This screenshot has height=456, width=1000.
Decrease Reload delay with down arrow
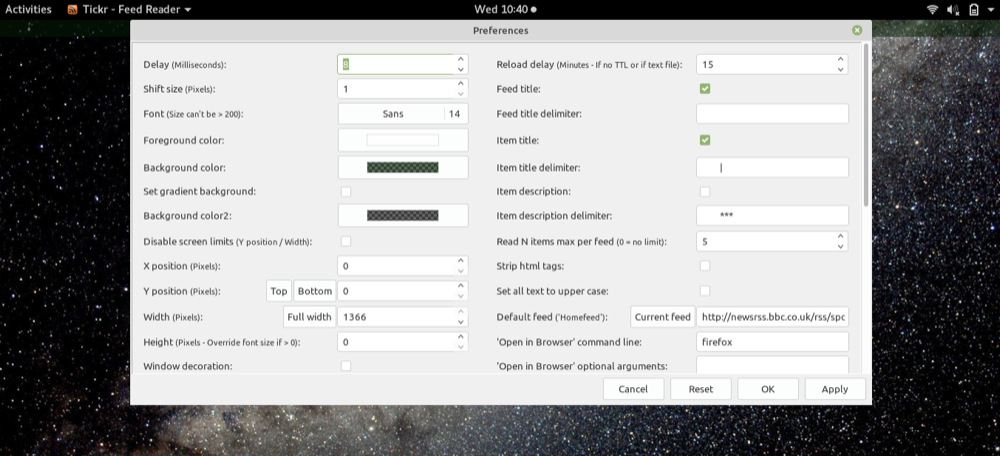tap(841, 70)
